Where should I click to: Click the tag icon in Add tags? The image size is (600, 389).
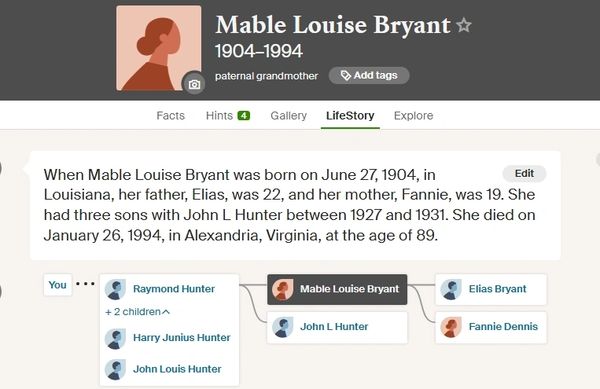[x=345, y=75]
